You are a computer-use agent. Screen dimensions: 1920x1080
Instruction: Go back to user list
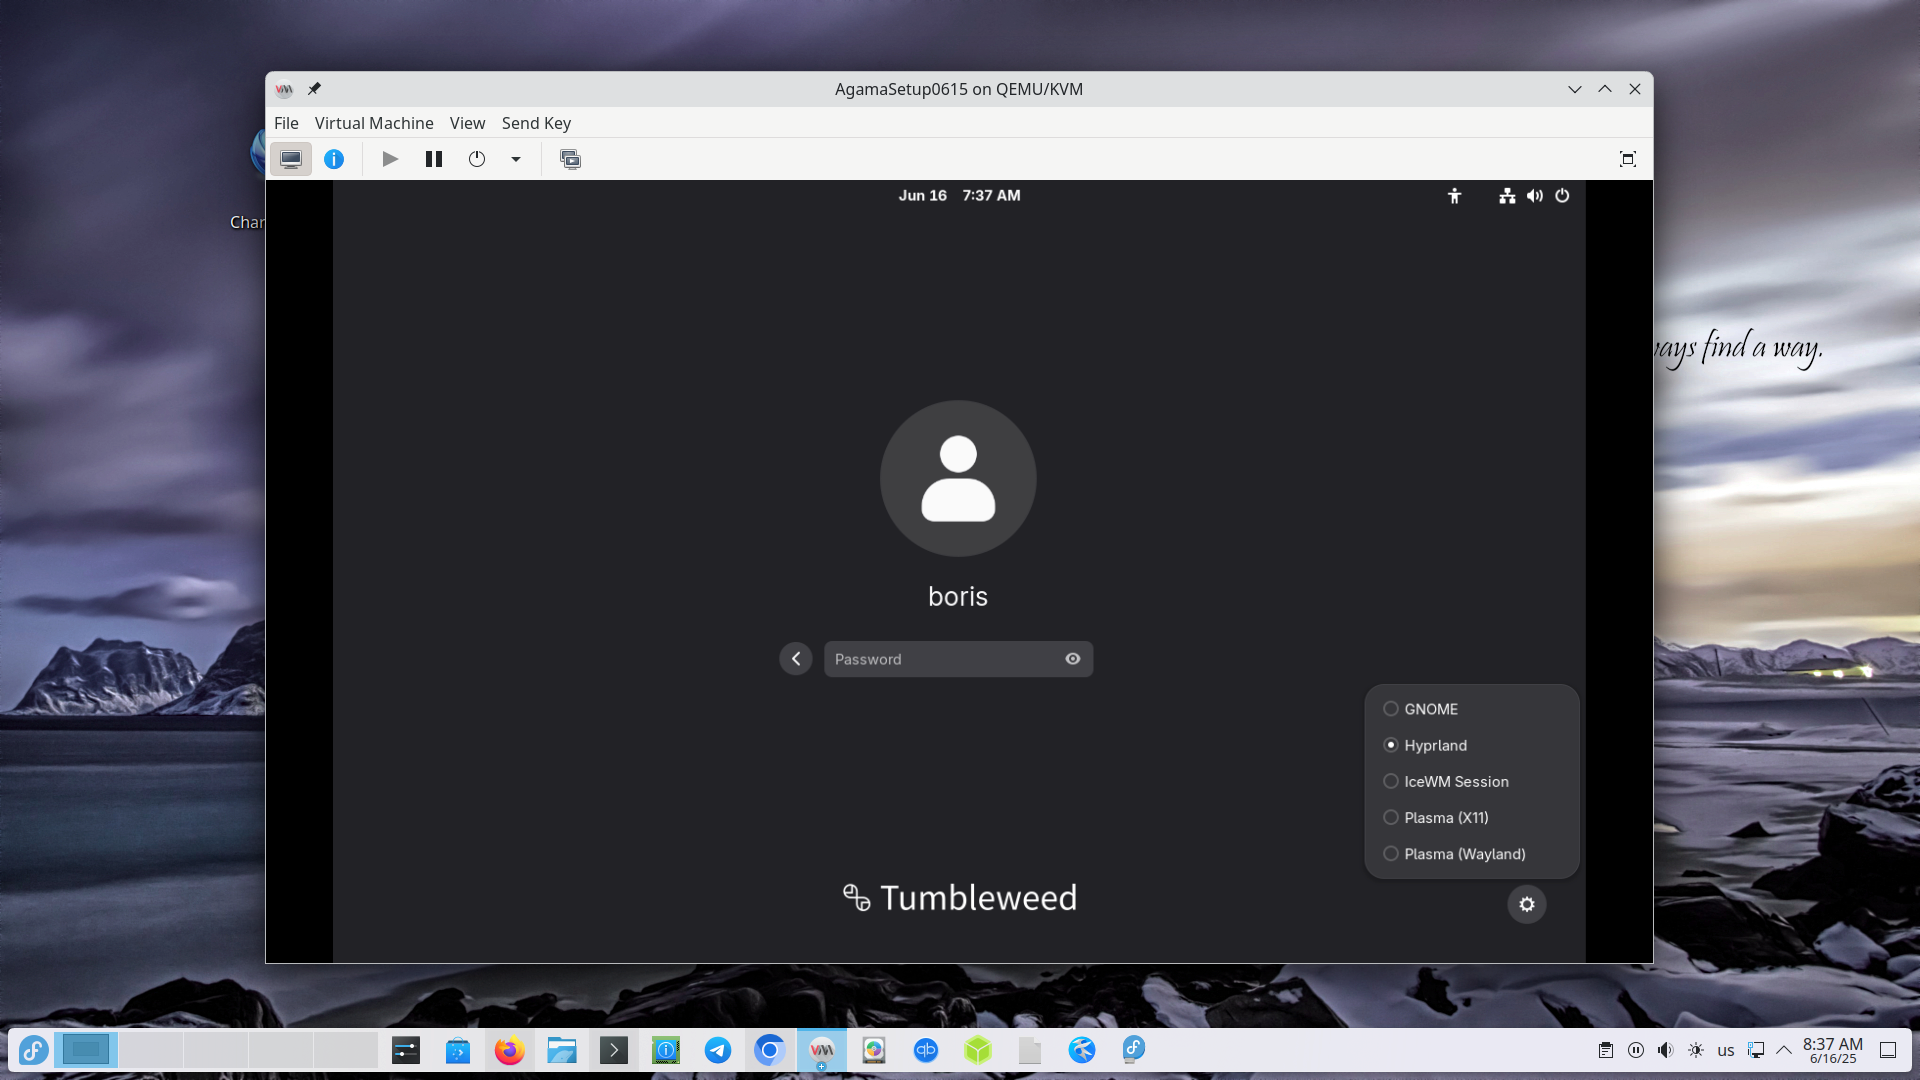[x=796, y=659]
